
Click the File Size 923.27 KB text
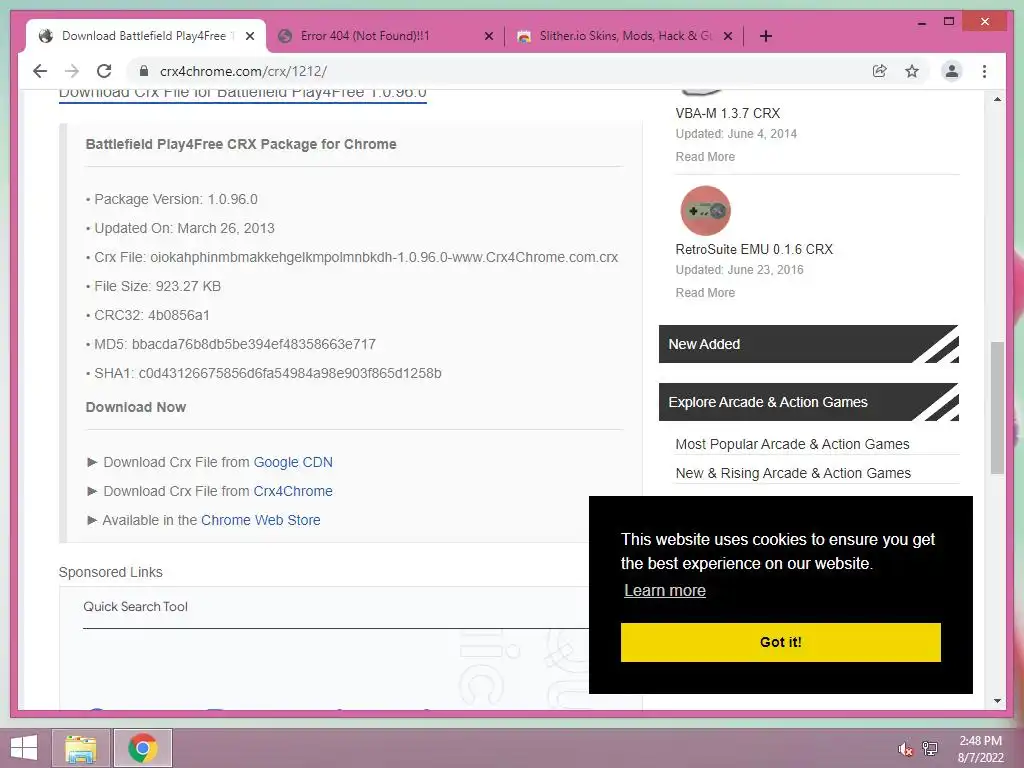pyautogui.click(x=157, y=286)
